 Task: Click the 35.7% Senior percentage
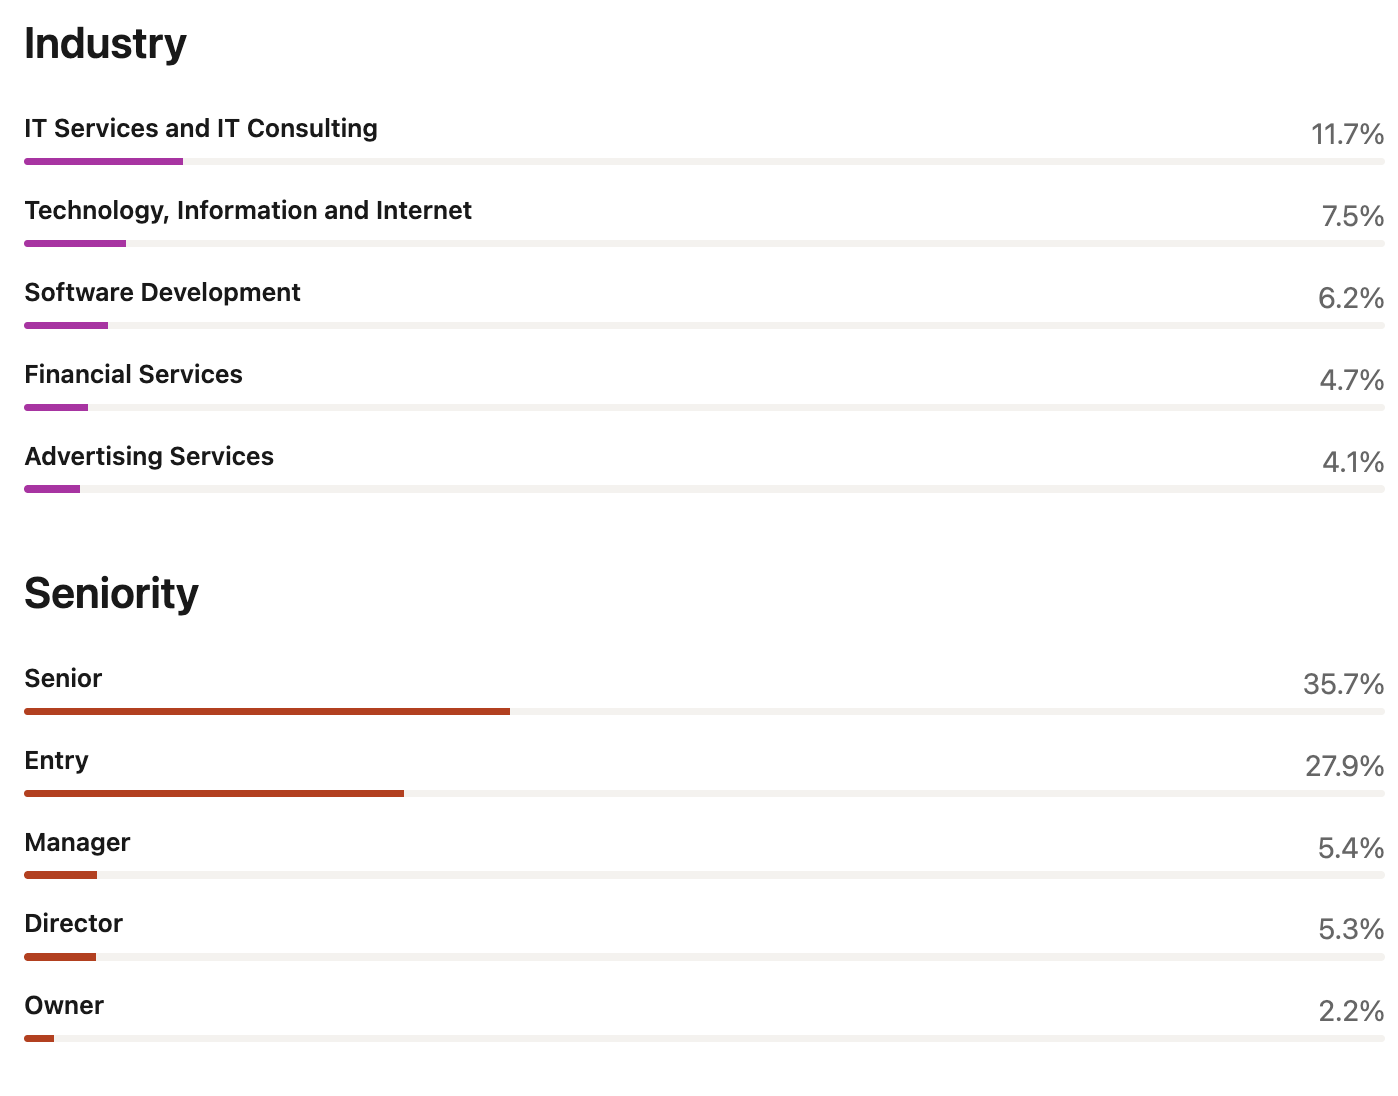1343,684
